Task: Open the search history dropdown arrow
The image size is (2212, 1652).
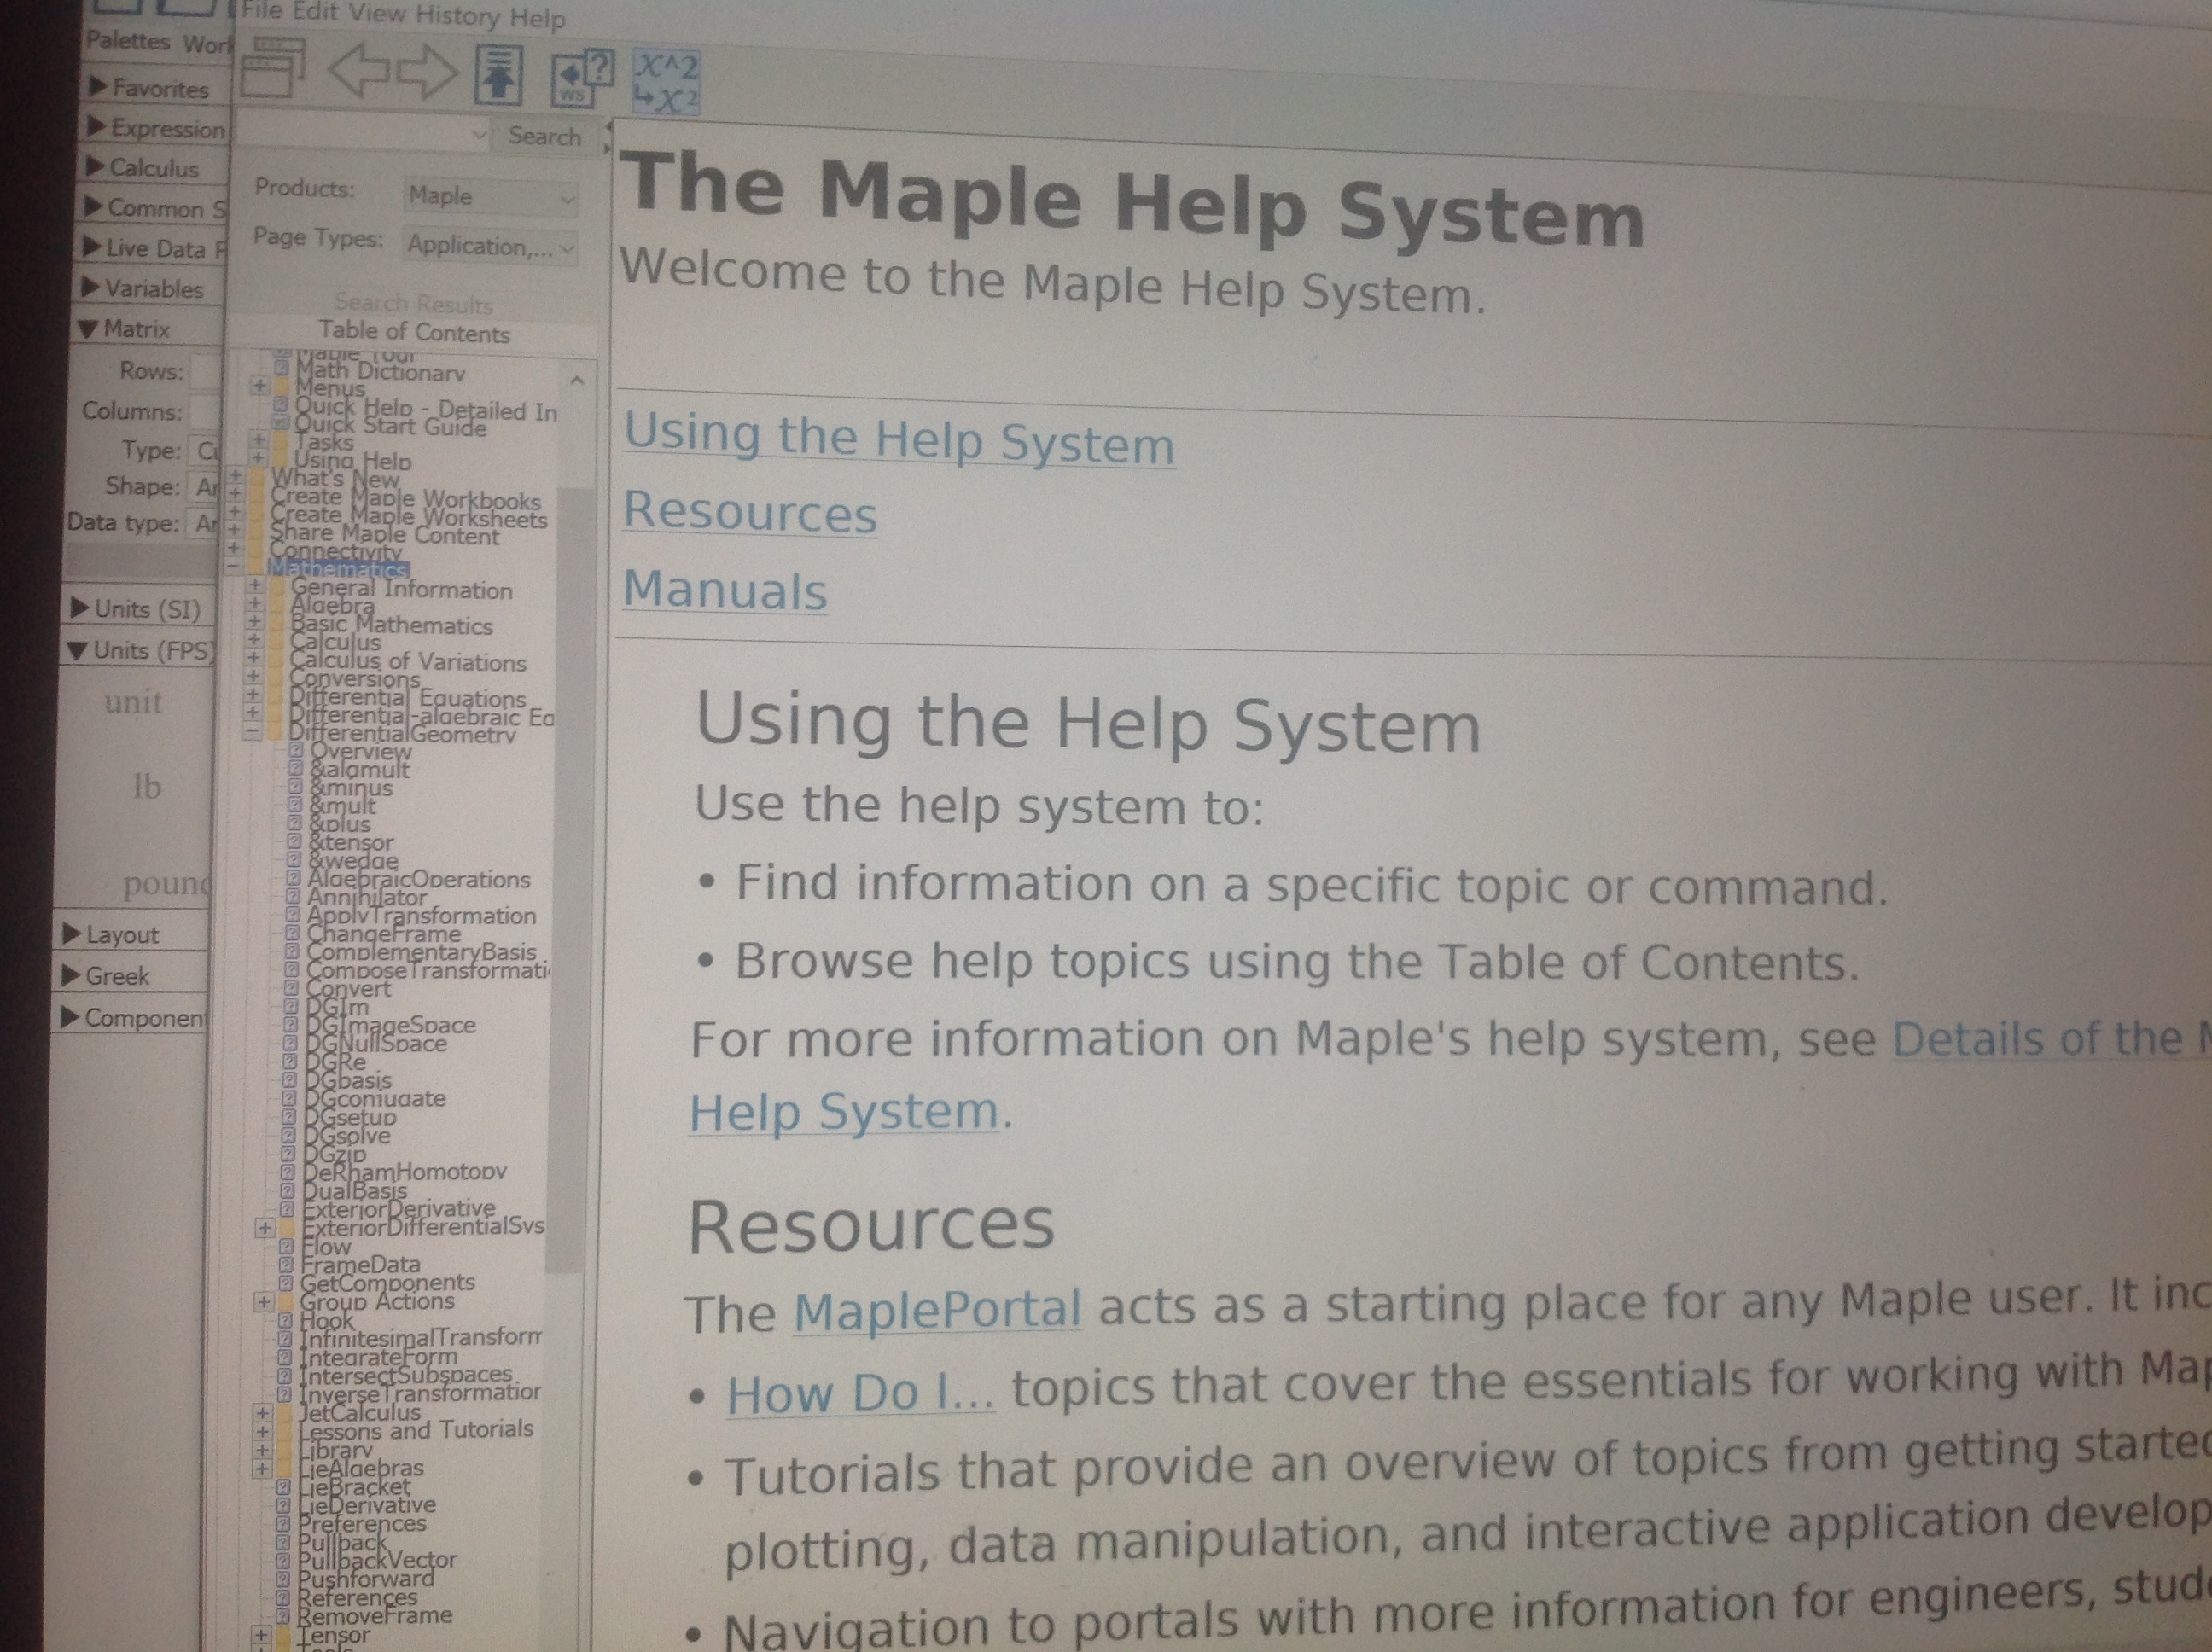Action: 479,134
